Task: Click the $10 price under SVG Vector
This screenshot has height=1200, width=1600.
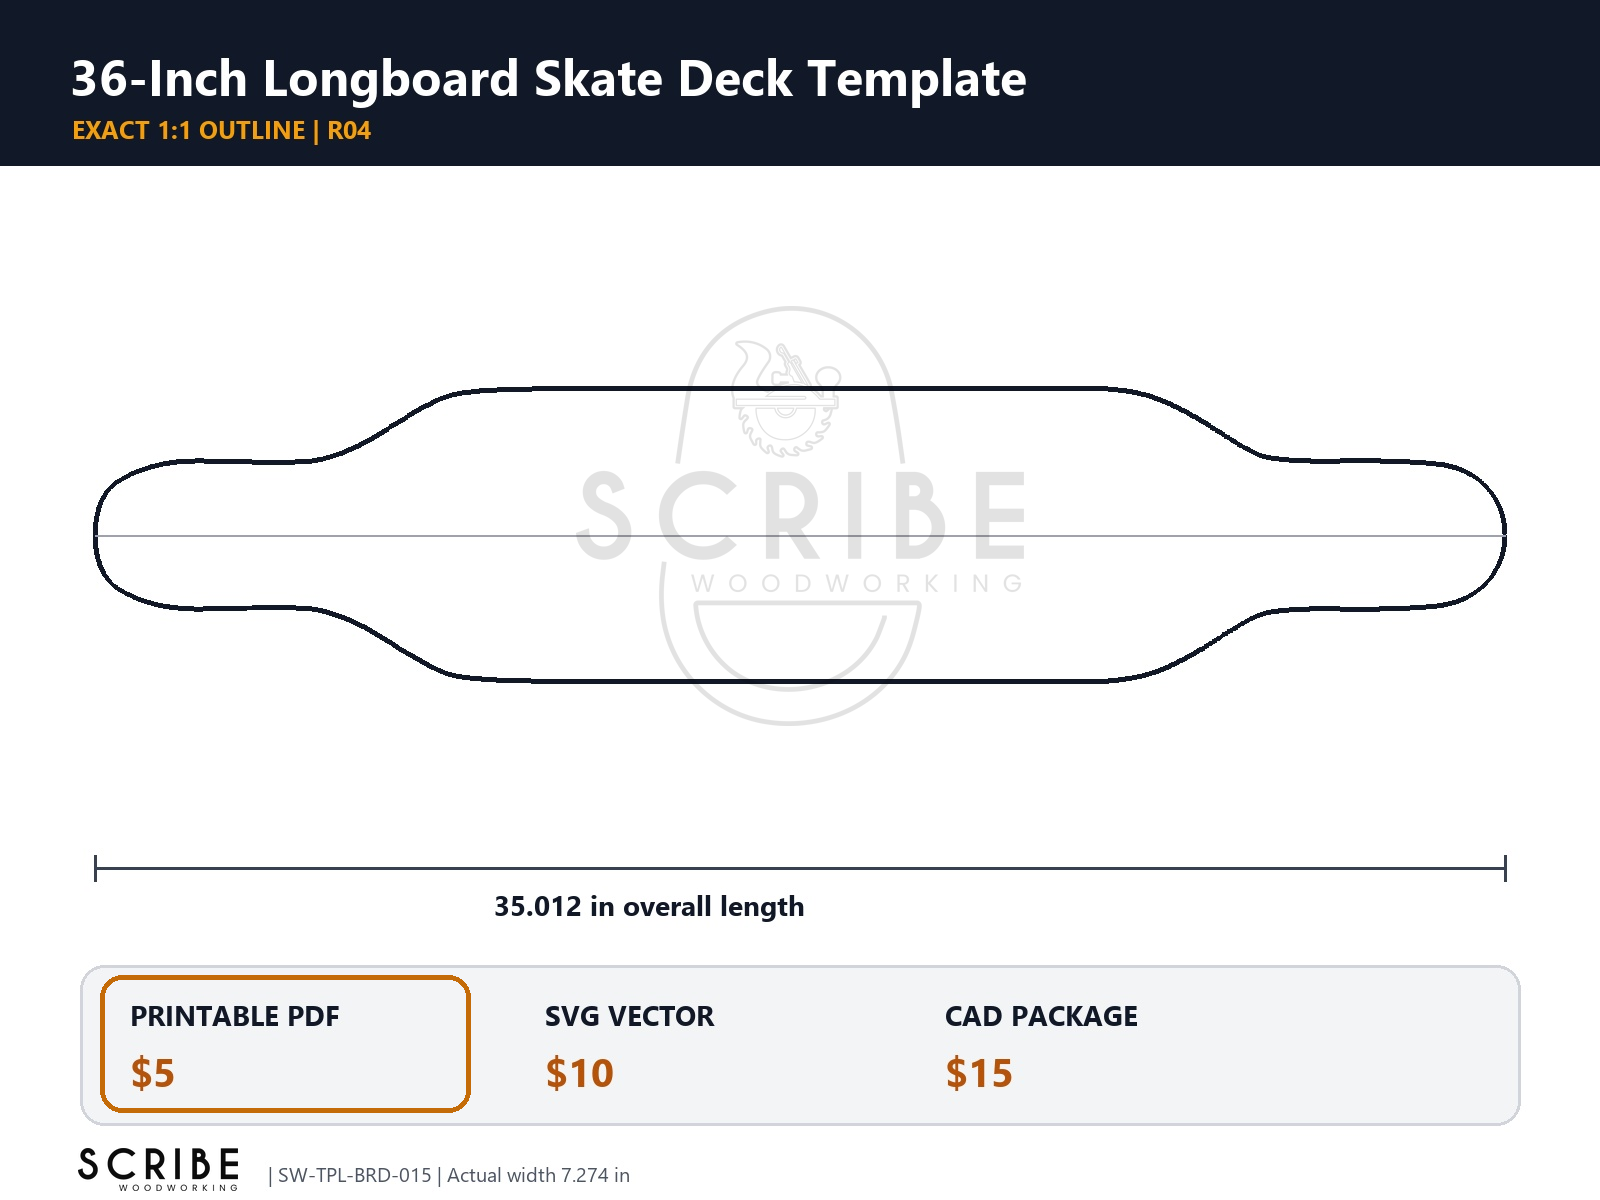Action: pos(580,1073)
